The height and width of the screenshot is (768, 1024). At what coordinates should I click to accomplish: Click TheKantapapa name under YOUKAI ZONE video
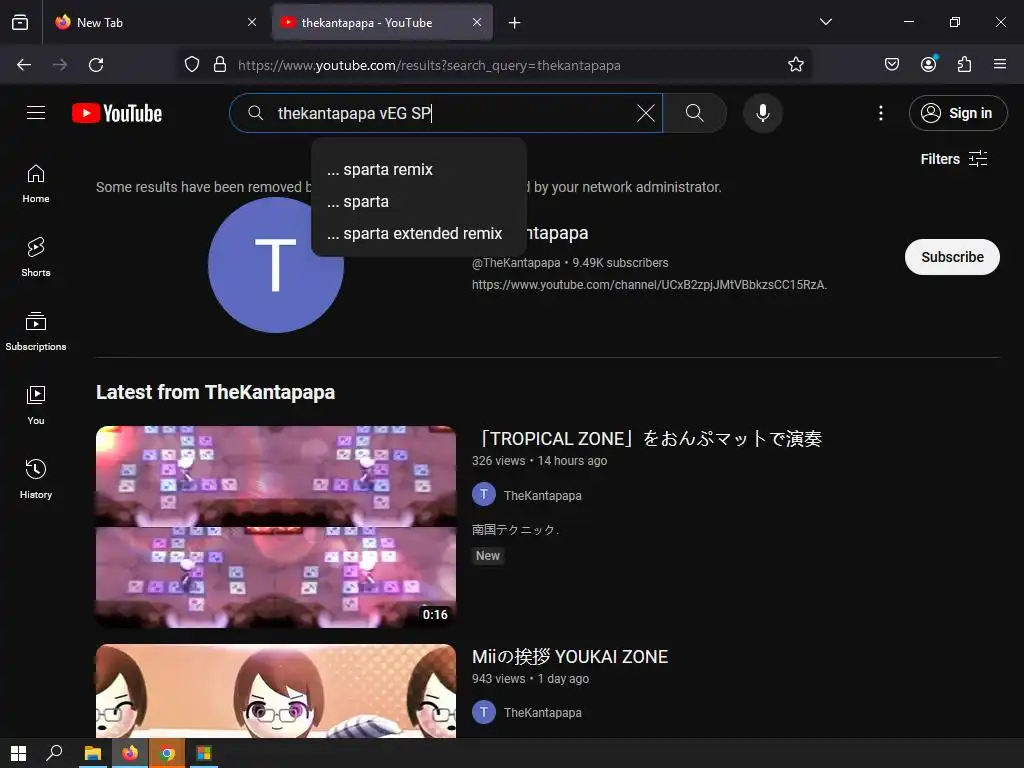pos(542,712)
